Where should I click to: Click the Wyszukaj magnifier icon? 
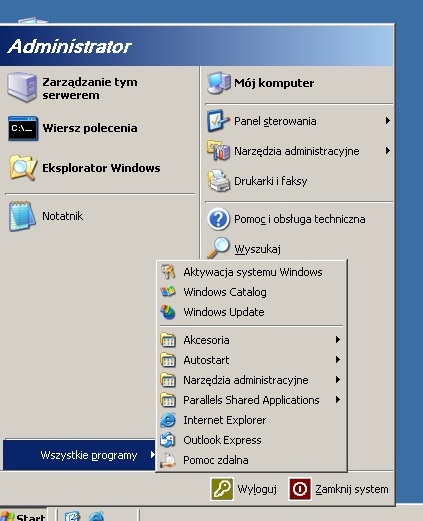point(219,248)
